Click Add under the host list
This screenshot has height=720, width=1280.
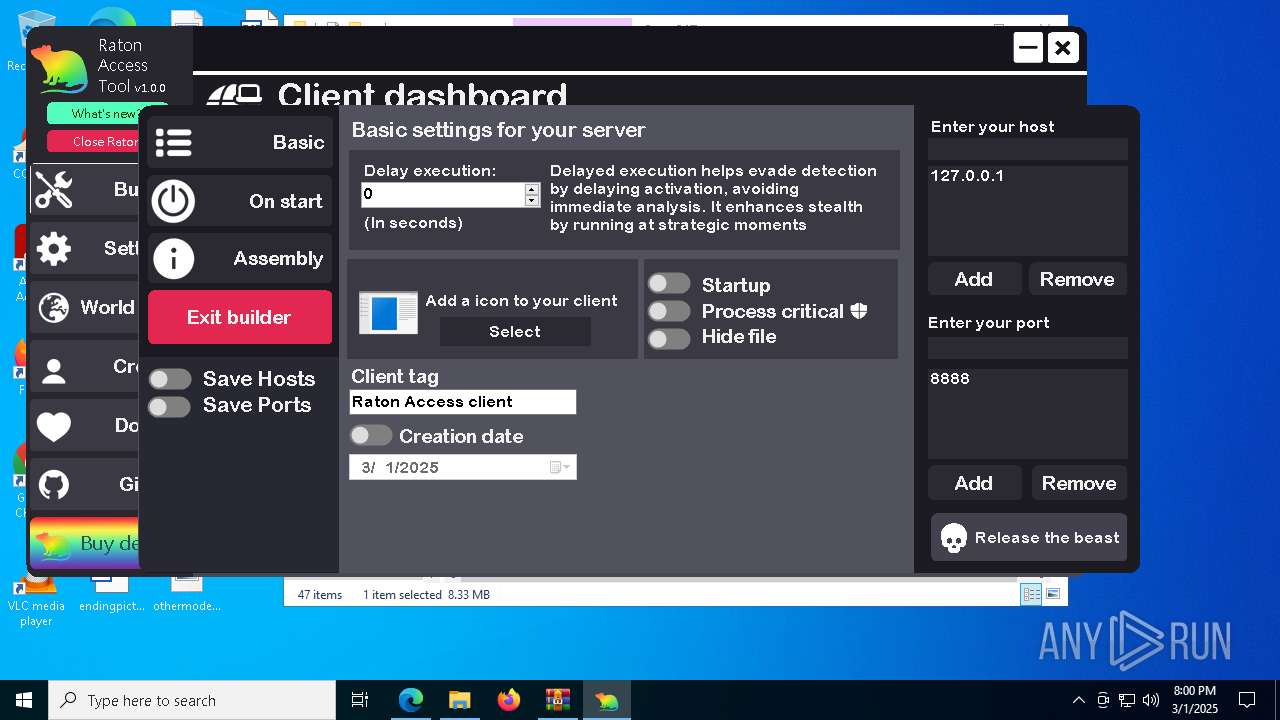[x=974, y=279]
